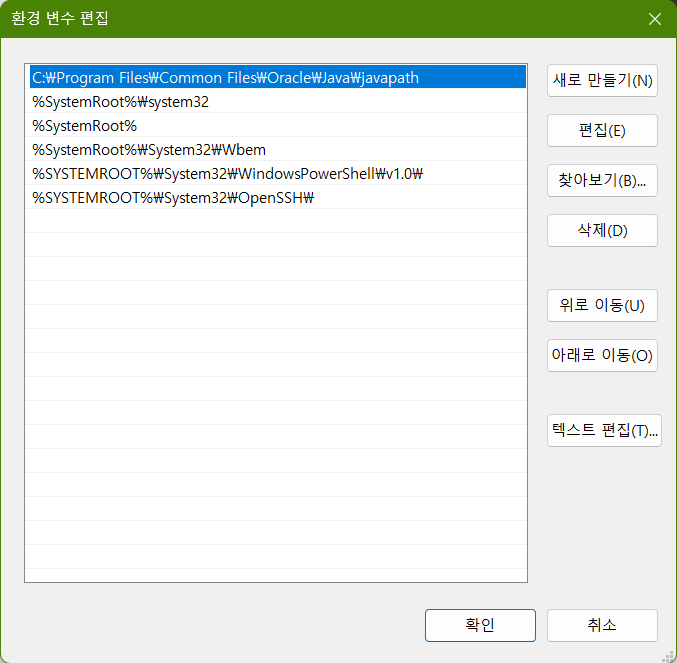The height and width of the screenshot is (663, 677).
Task: Select the %SystemRoot%\system32 entry
Action: (276, 102)
